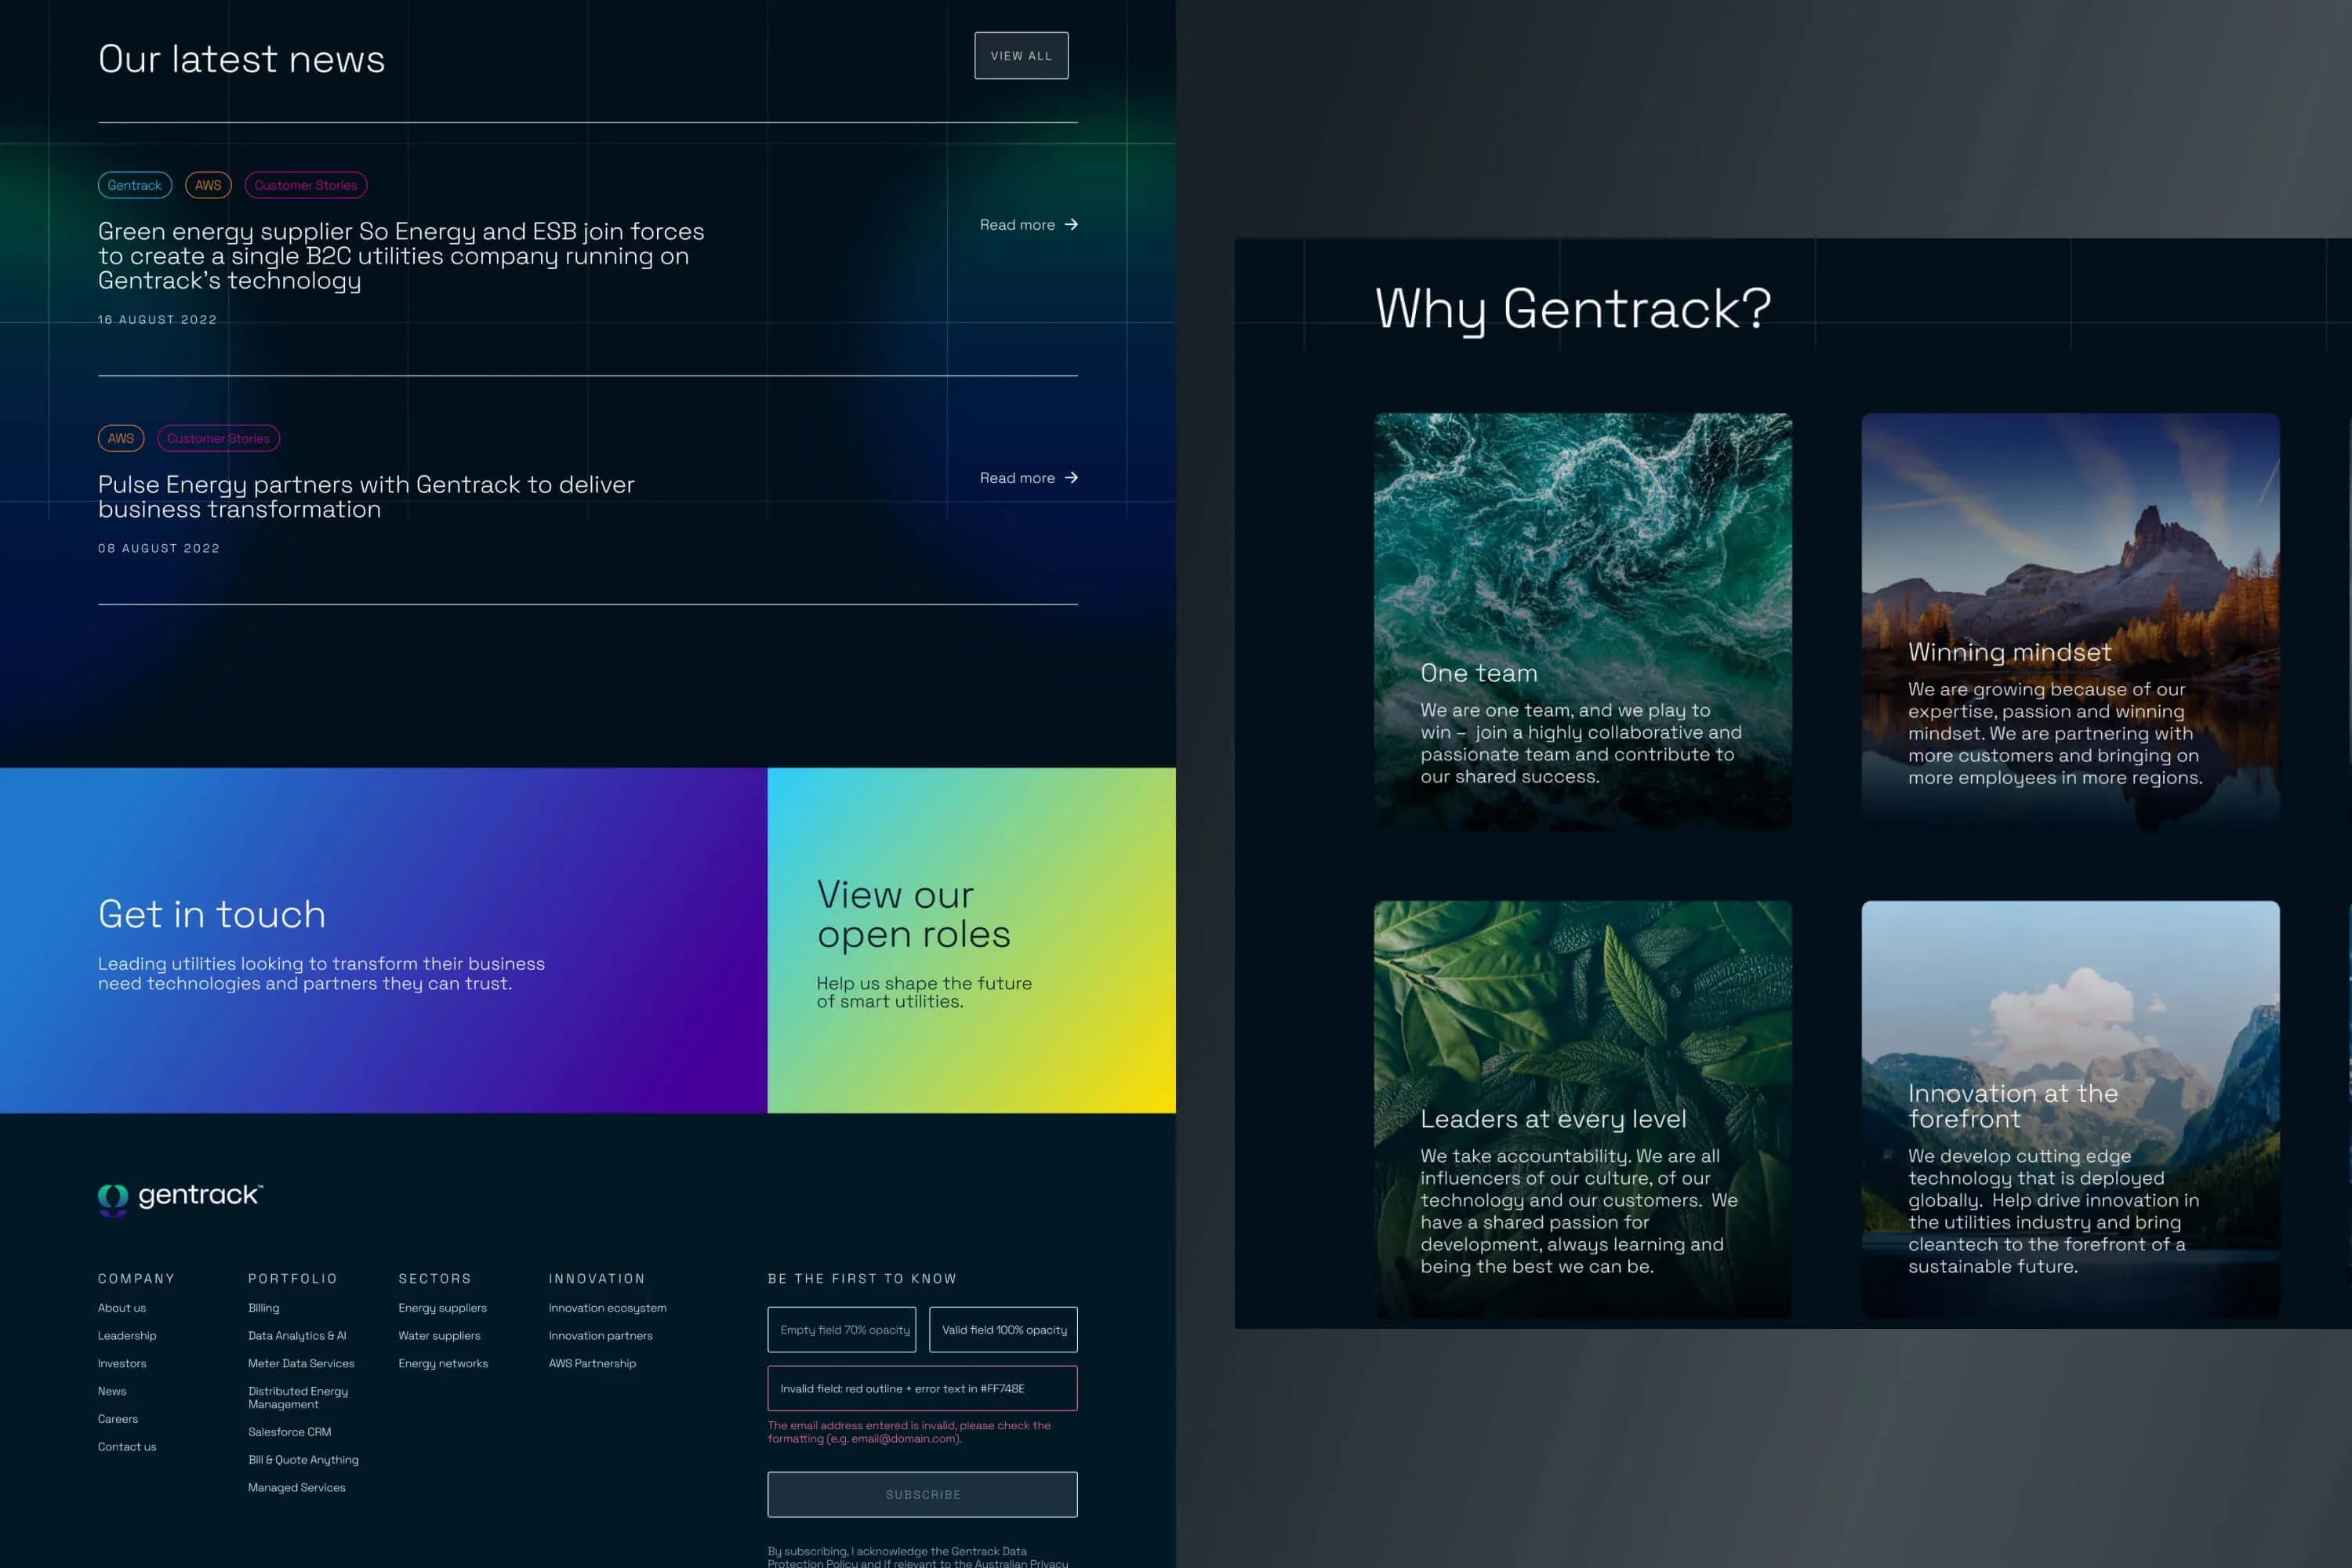Select Customer Stories tag on Pulse Energy article
This screenshot has height=1568, width=2352.
(218, 438)
